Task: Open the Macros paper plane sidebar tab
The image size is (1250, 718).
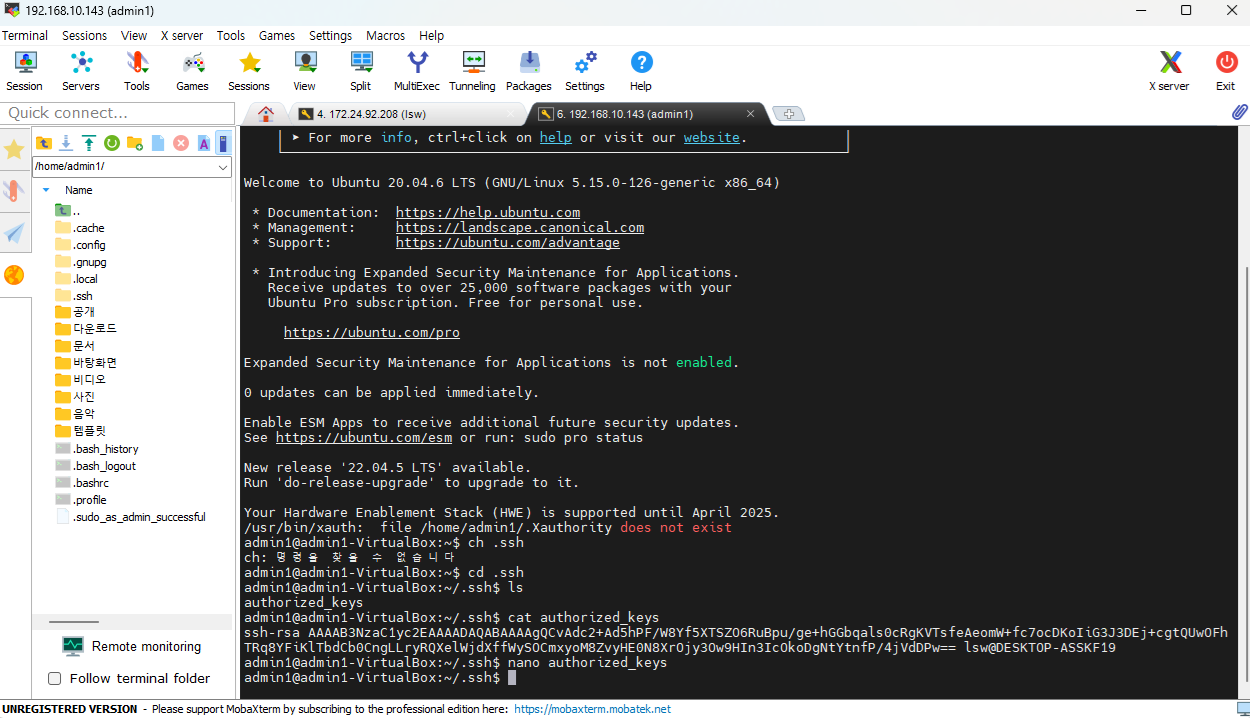Action: (x=14, y=233)
